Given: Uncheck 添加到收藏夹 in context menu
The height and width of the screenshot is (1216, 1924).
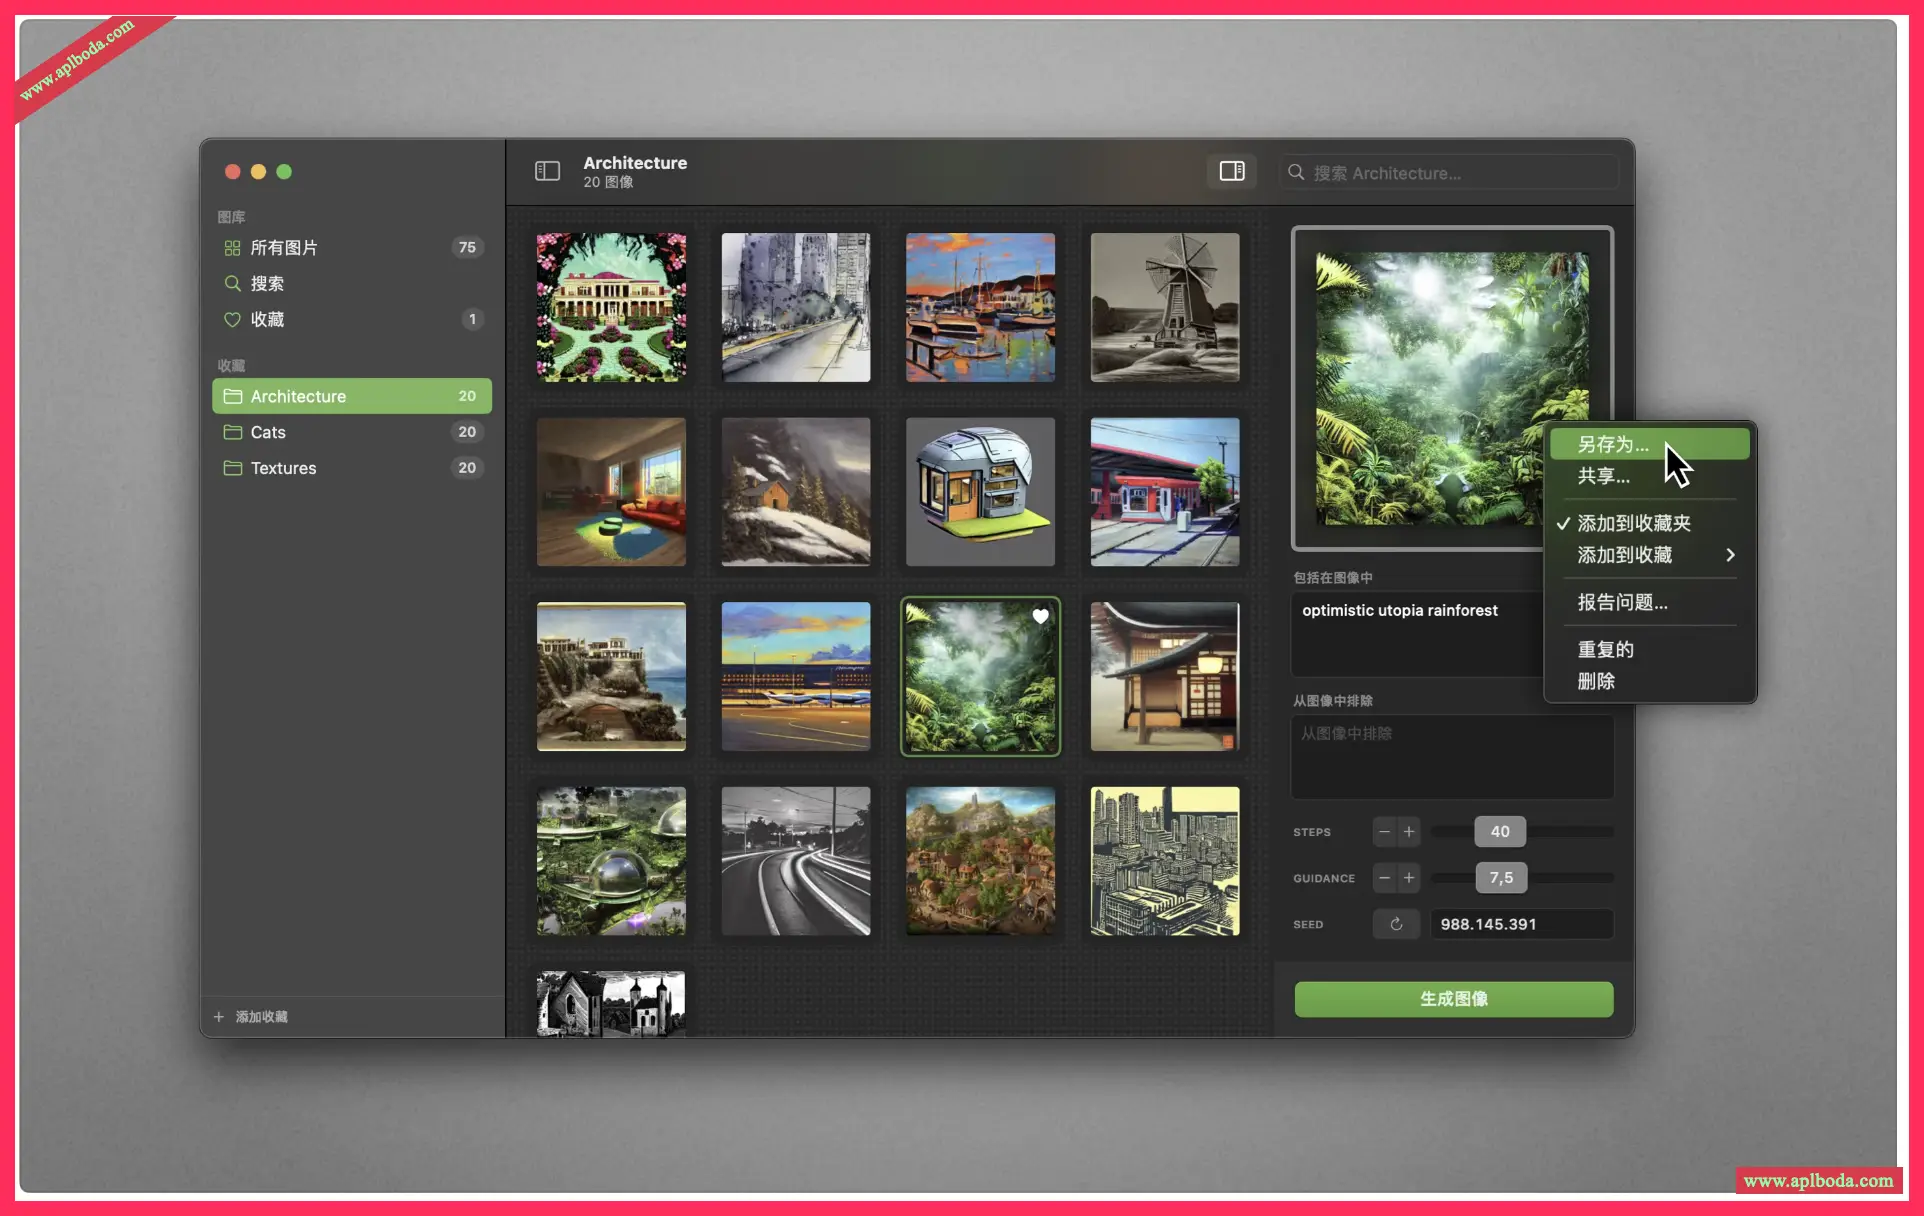Looking at the screenshot, I should pos(1633,523).
